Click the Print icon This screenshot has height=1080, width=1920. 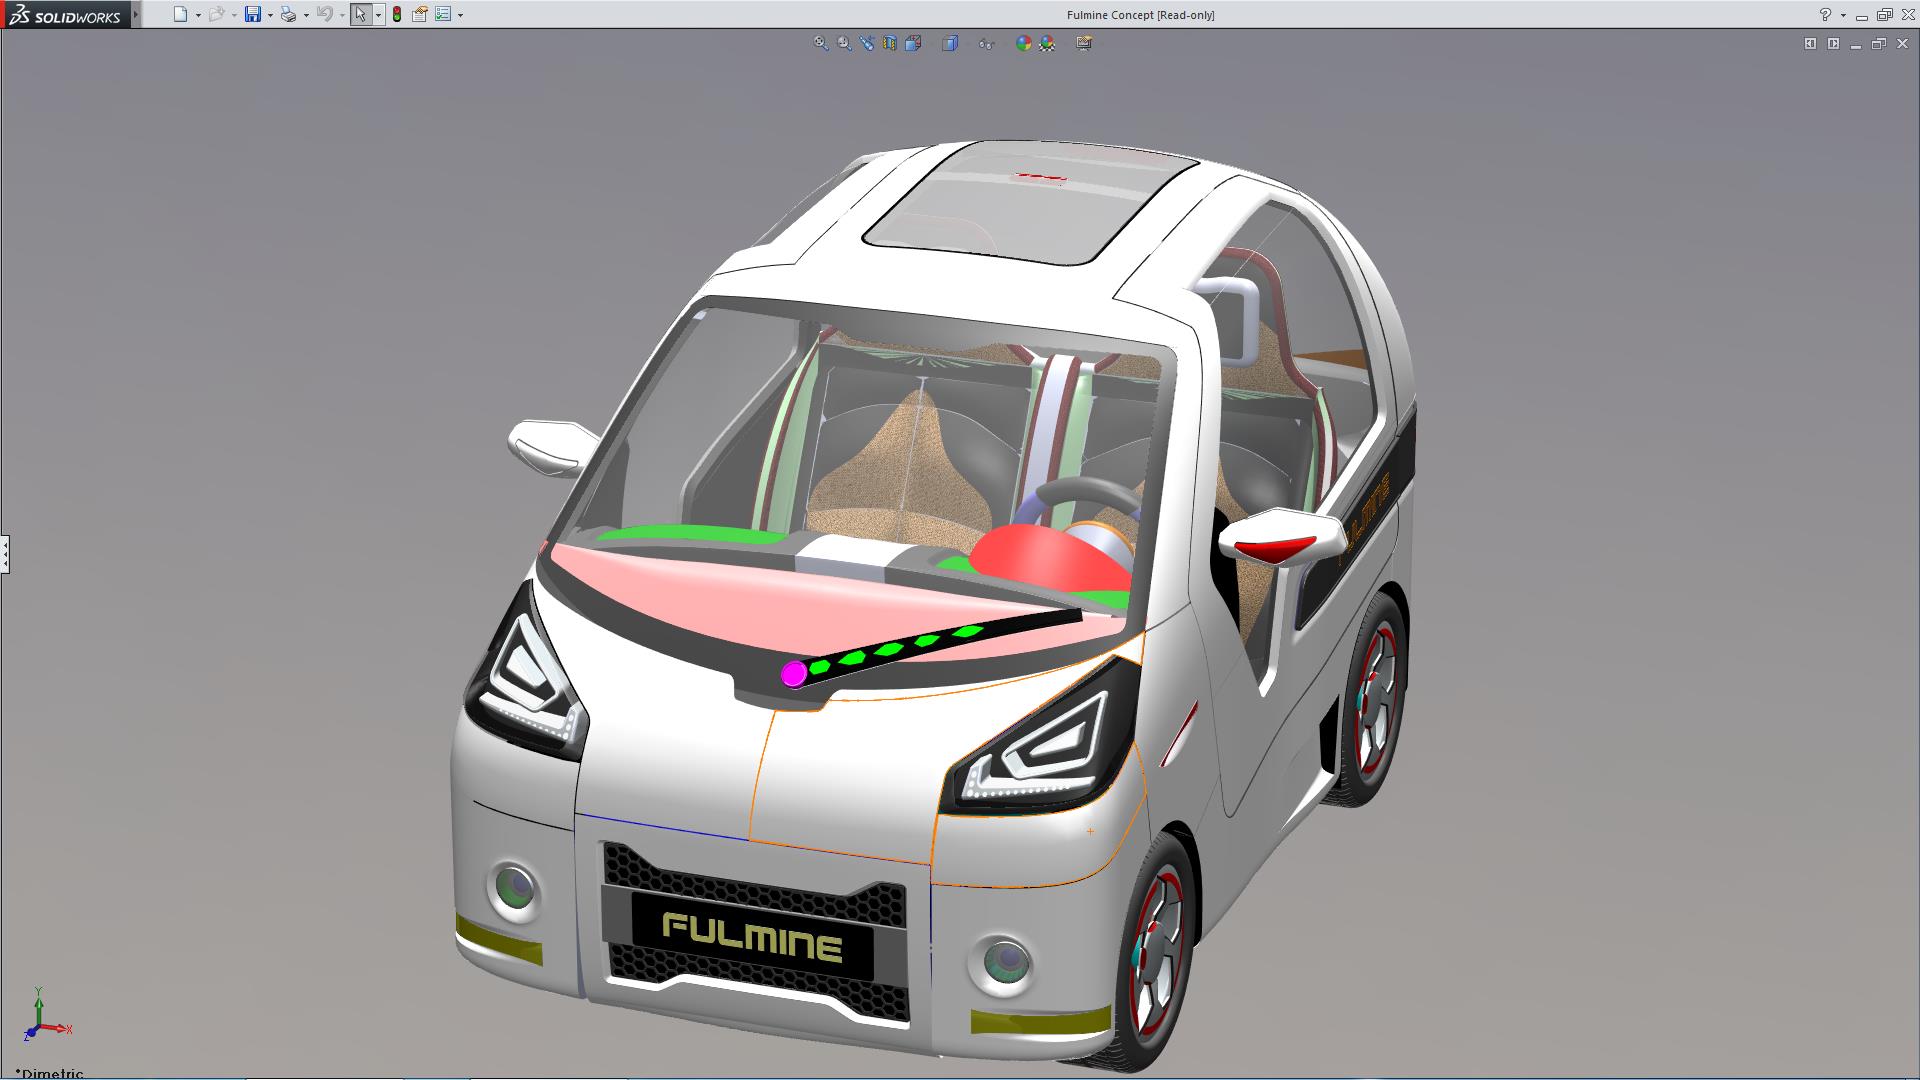click(288, 14)
